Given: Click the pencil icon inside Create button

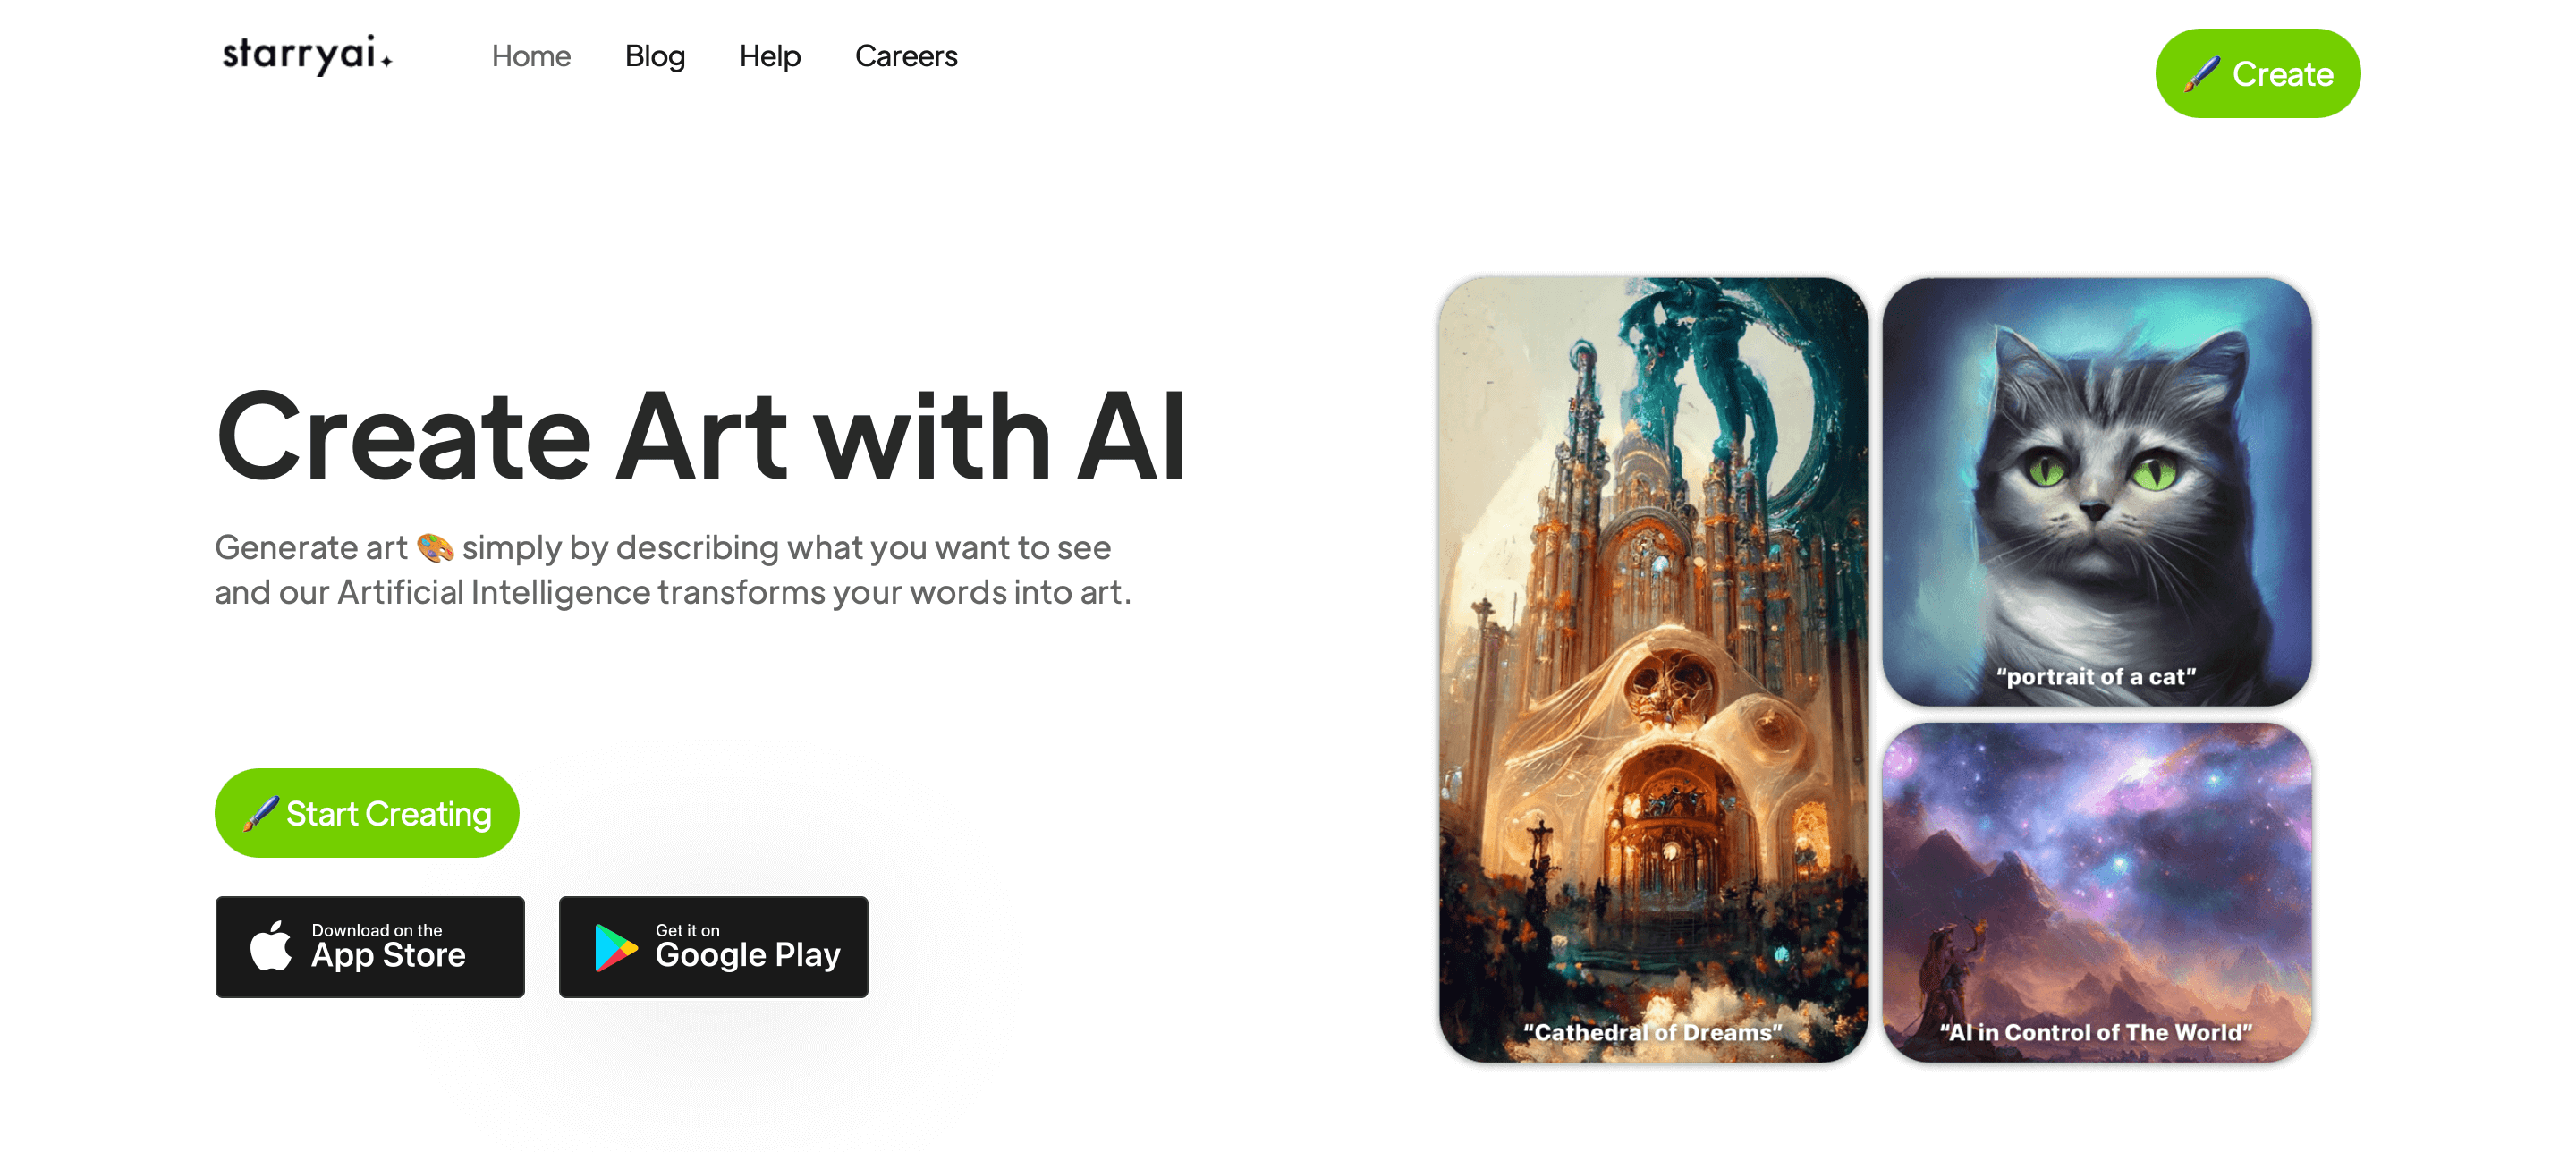Looking at the screenshot, I should click(x=2203, y=74).
